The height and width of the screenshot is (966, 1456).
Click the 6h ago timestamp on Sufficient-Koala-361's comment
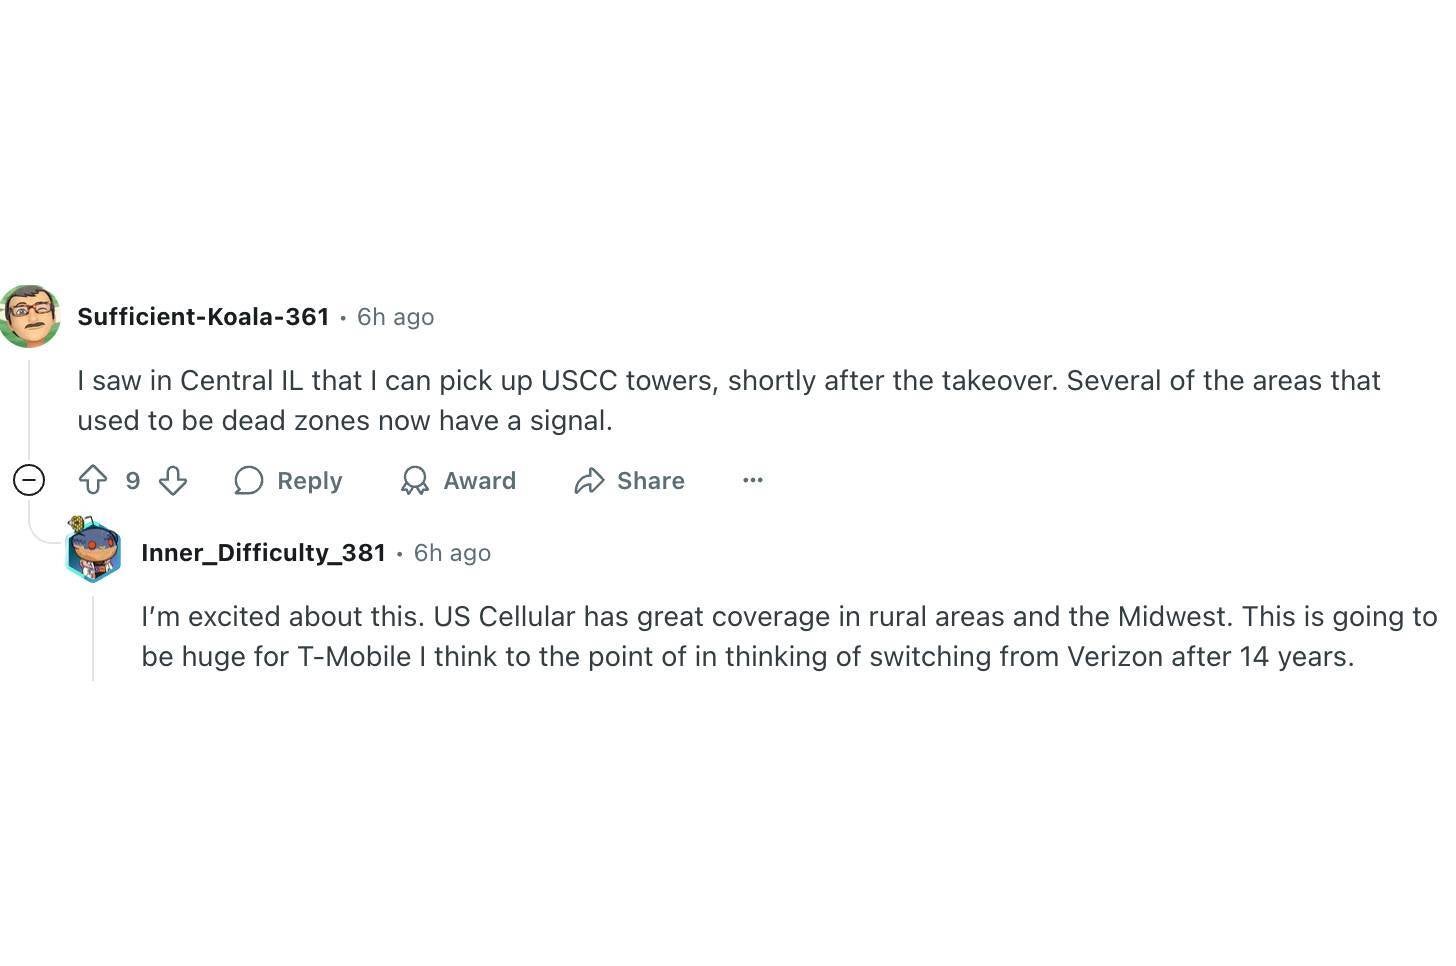click(395, 317)
